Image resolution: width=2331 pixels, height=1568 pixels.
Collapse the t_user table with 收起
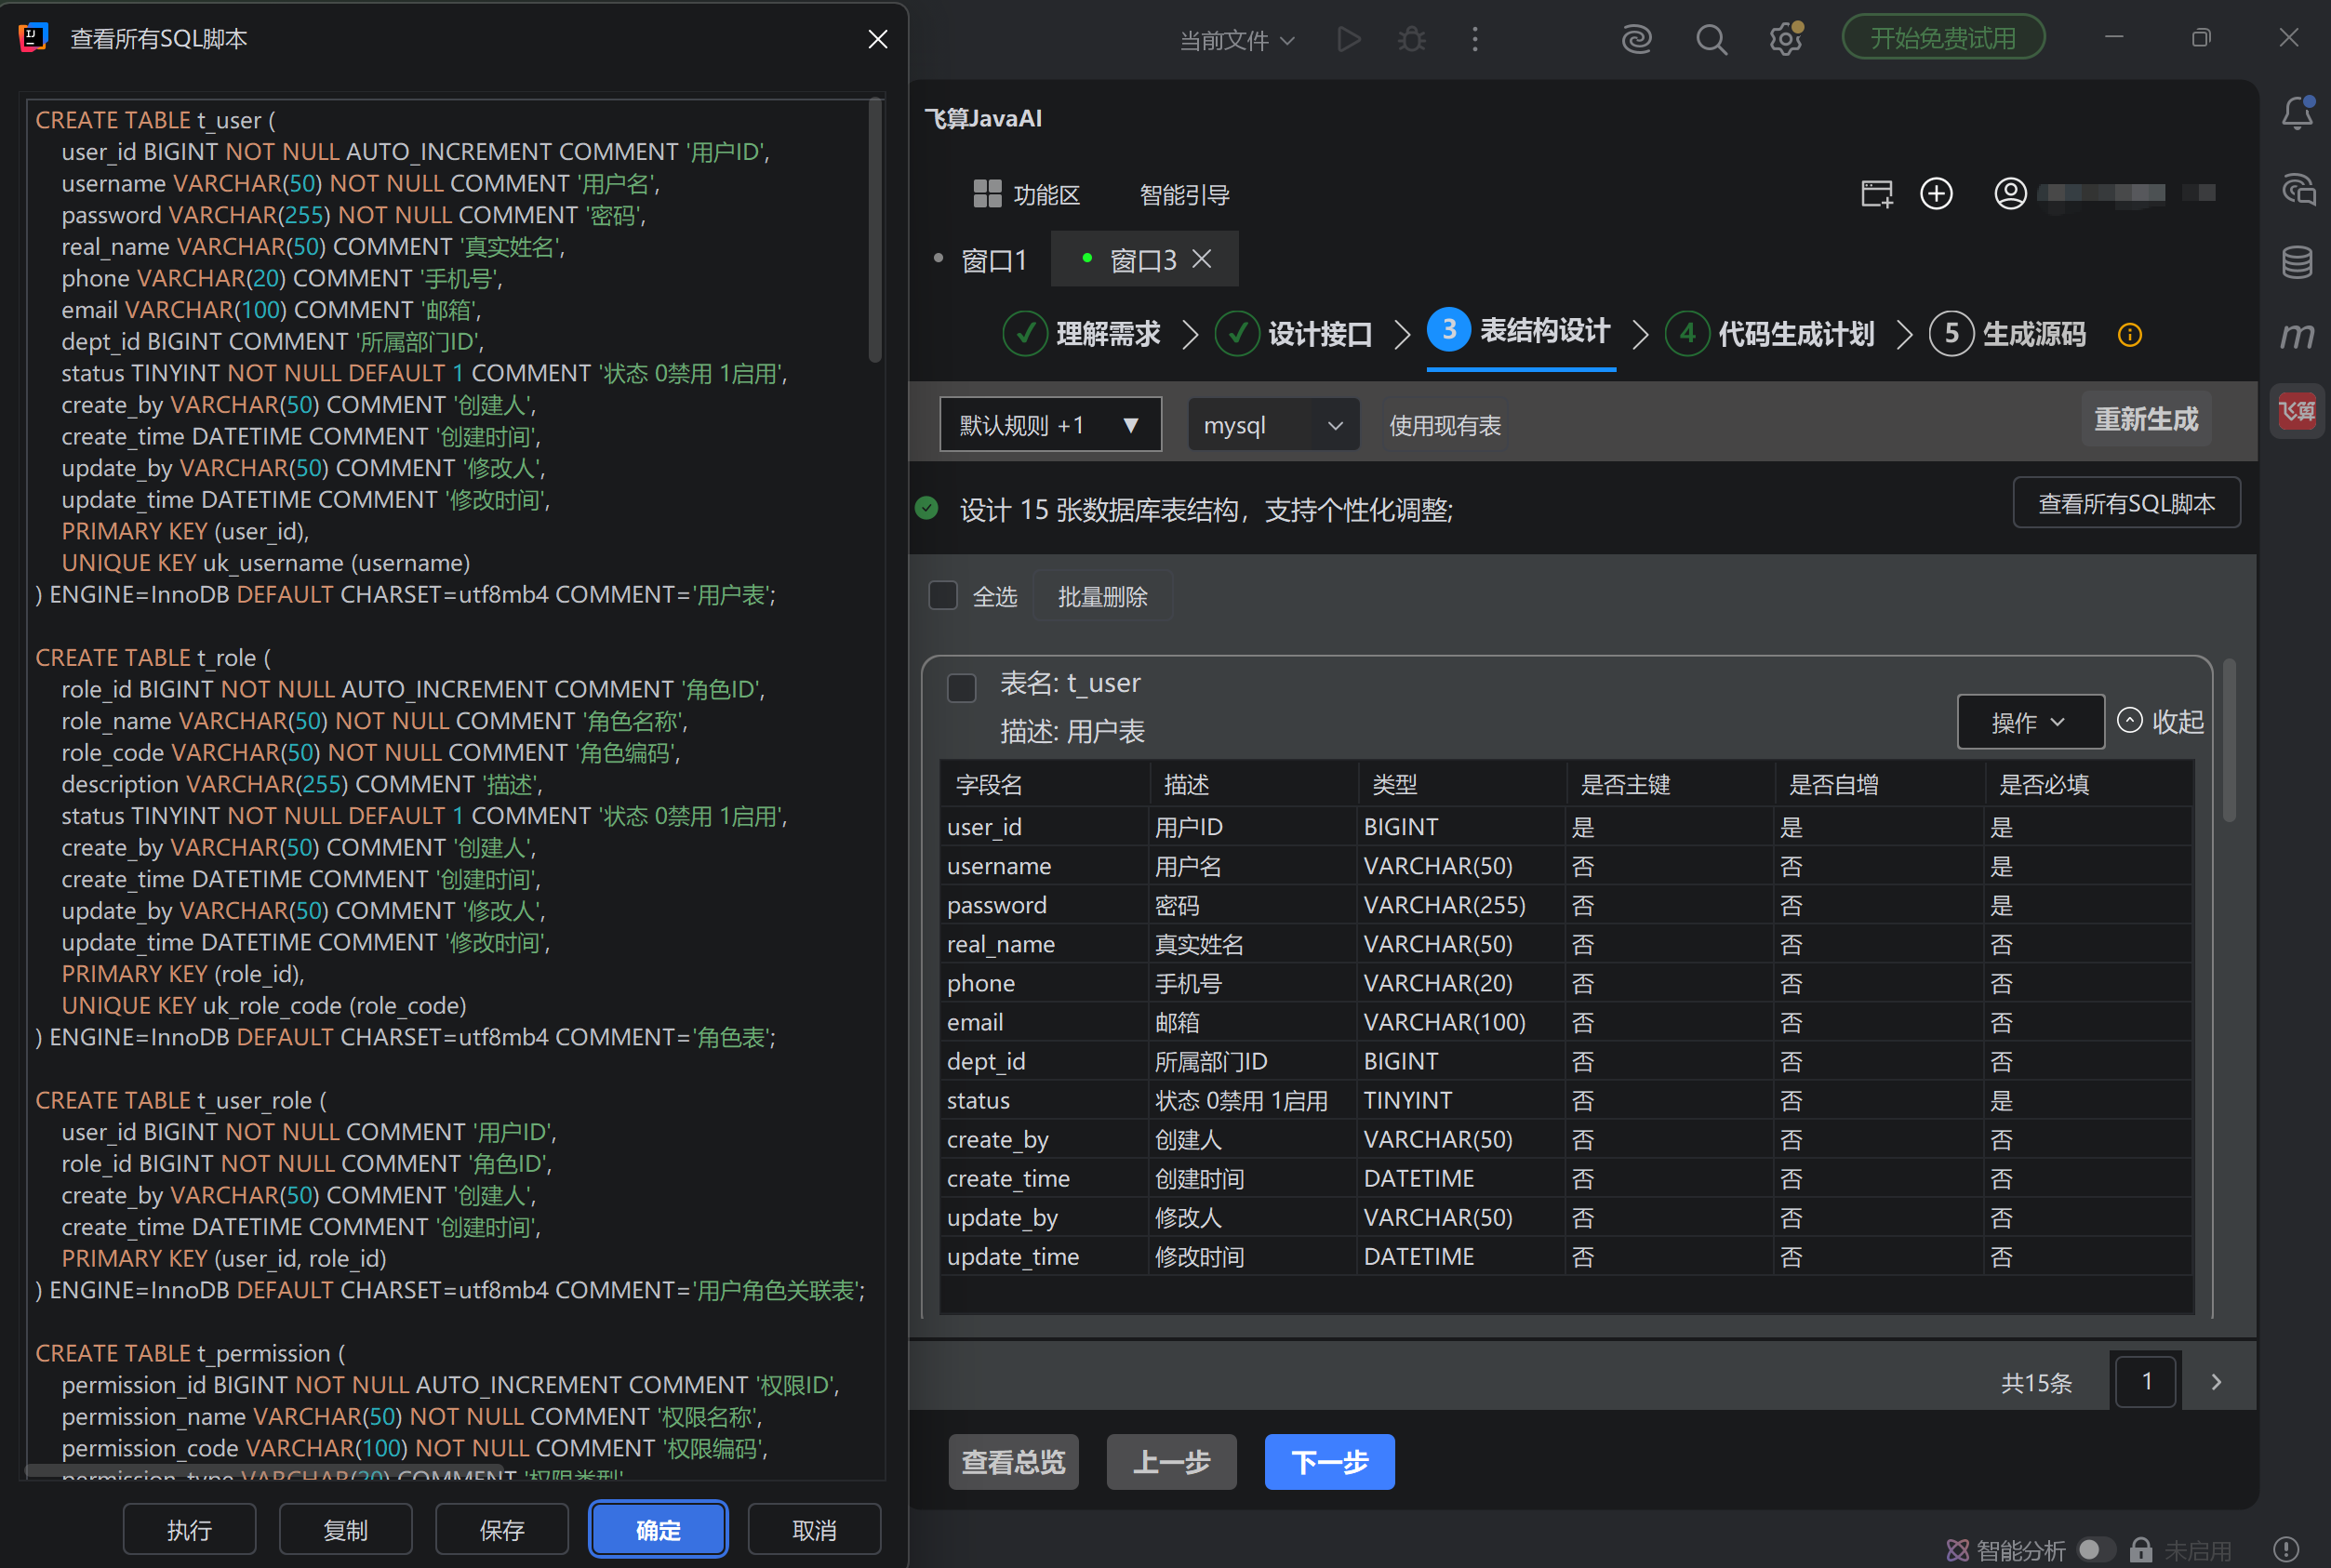click(x=2161, y=721)
